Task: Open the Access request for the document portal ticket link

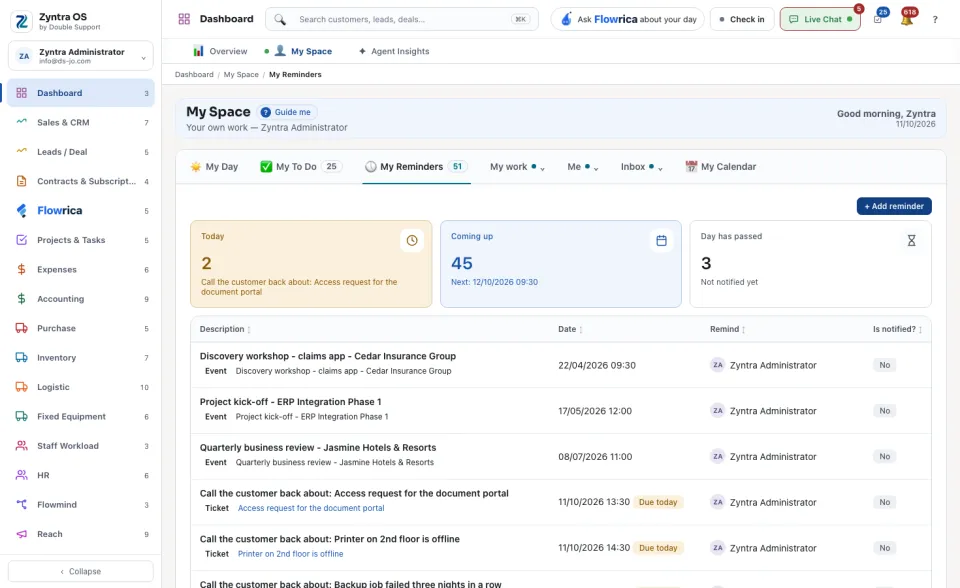Action: click(x=311, y=508)
